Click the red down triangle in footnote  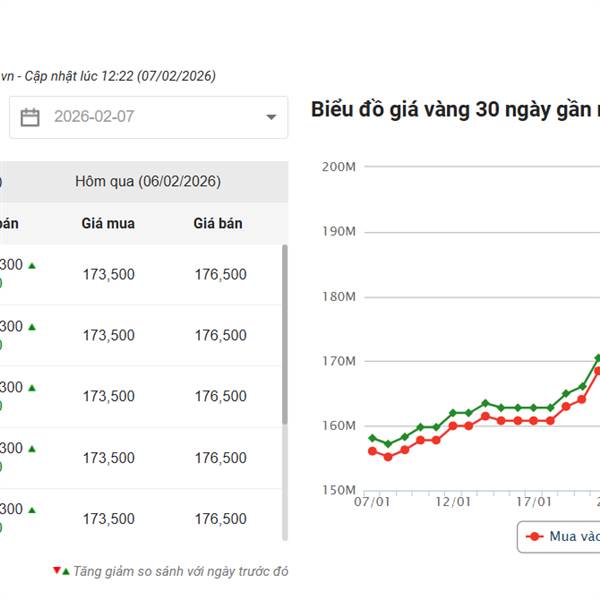(57, 570)
